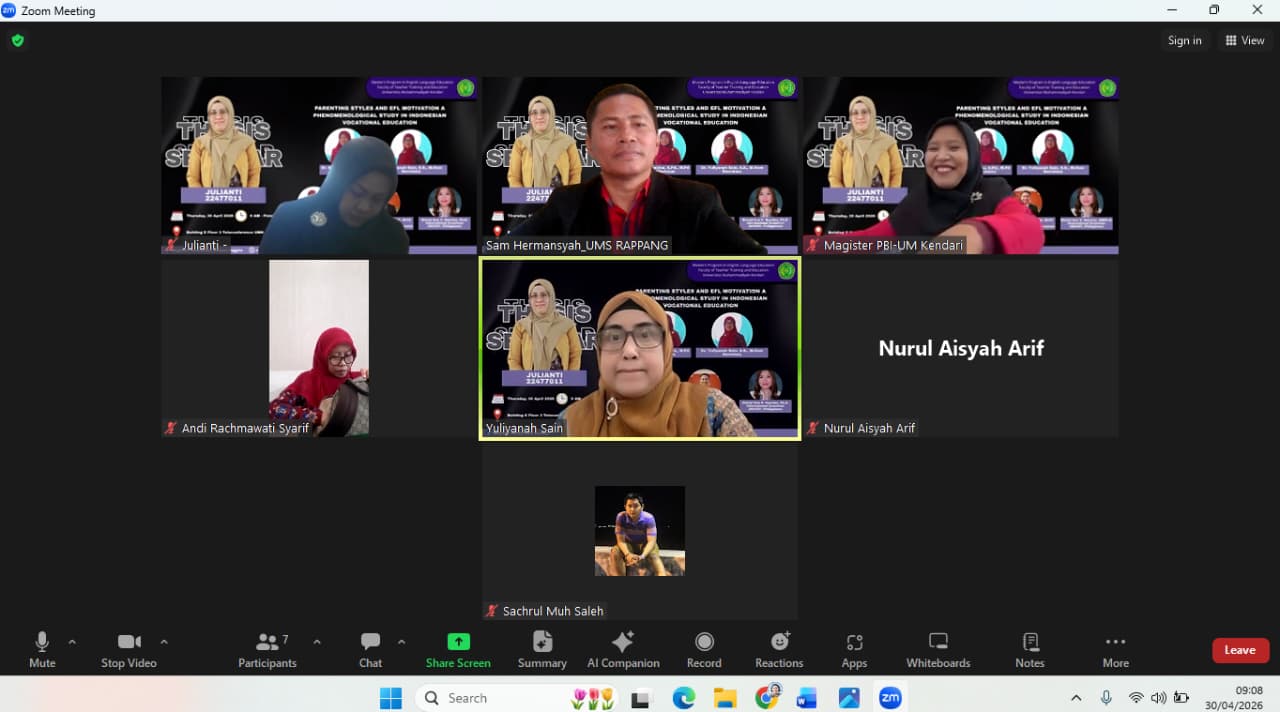Toggle the Chat panel
Viewport: 1280px width, 712px height.
370,649
